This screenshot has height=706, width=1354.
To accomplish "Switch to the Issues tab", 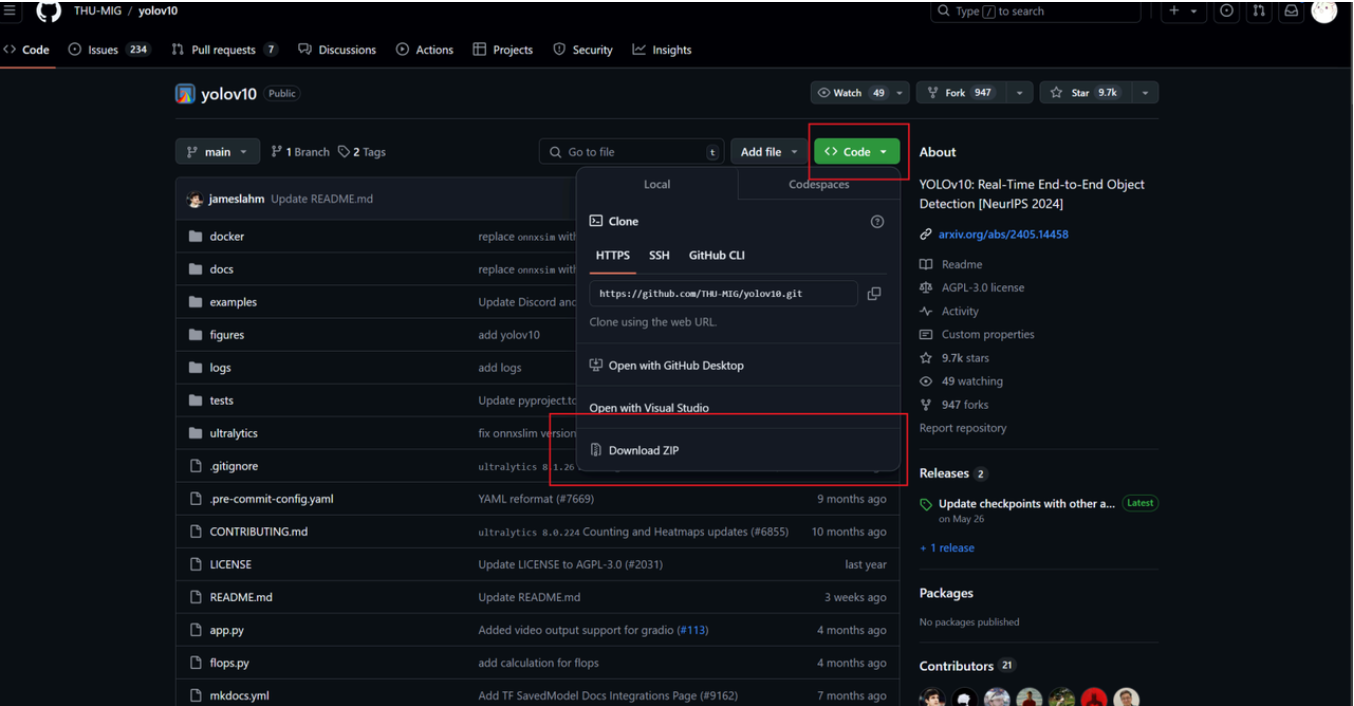I will point(108,50).
